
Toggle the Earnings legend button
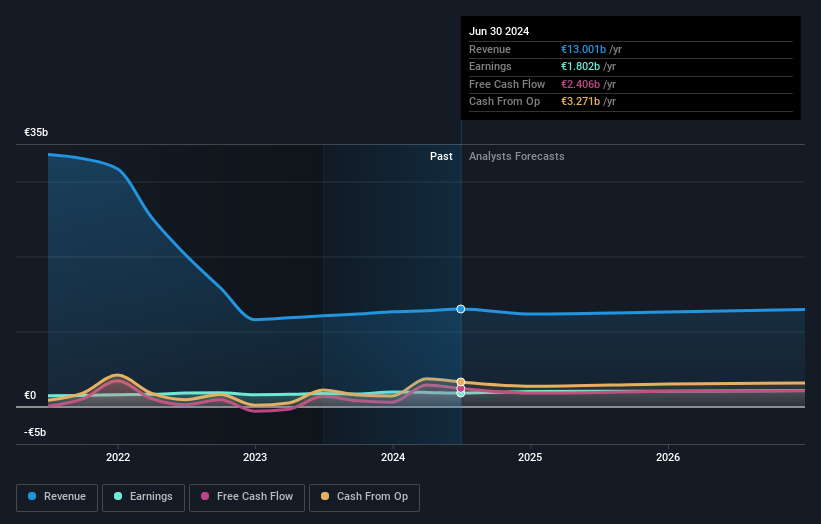click(143, 497)
